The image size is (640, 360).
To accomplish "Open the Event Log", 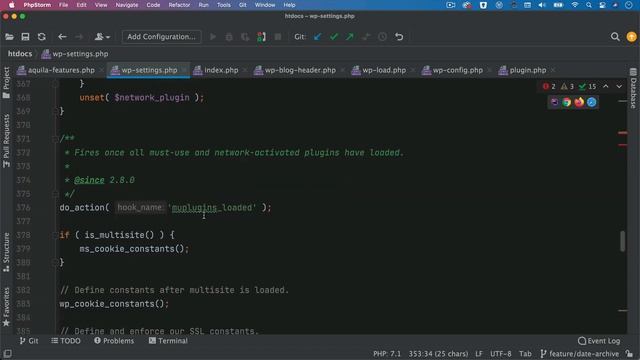I will [x=599, y=341].
